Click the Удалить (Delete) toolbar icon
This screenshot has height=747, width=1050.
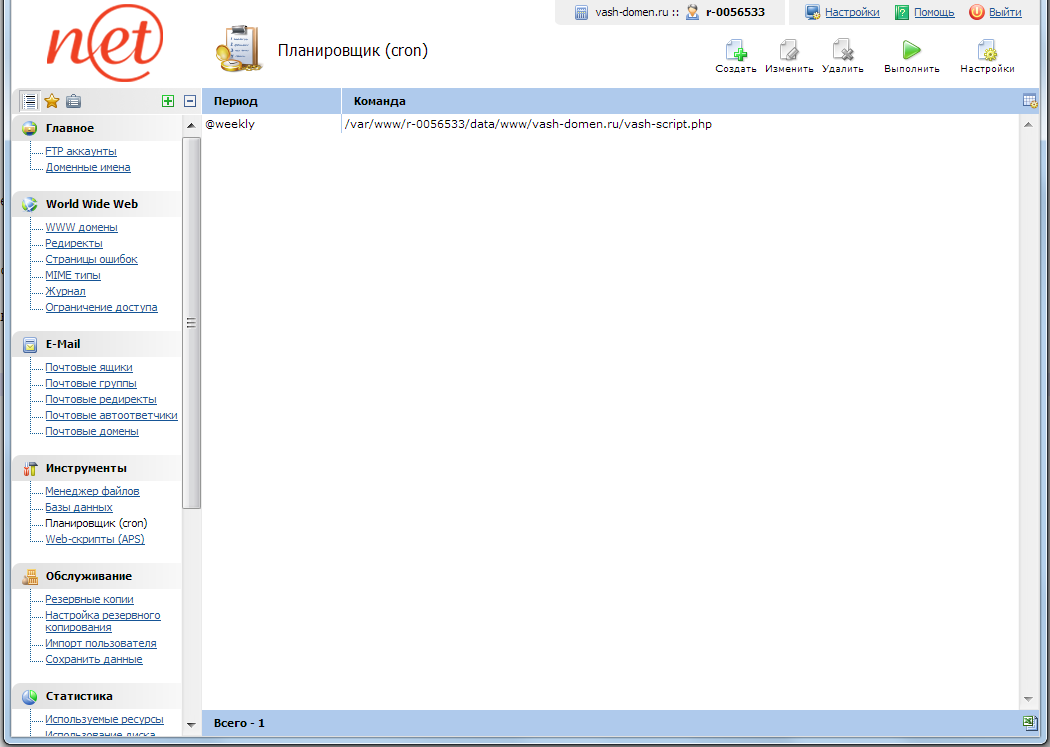pyautogui.click(x=842, y=52)
